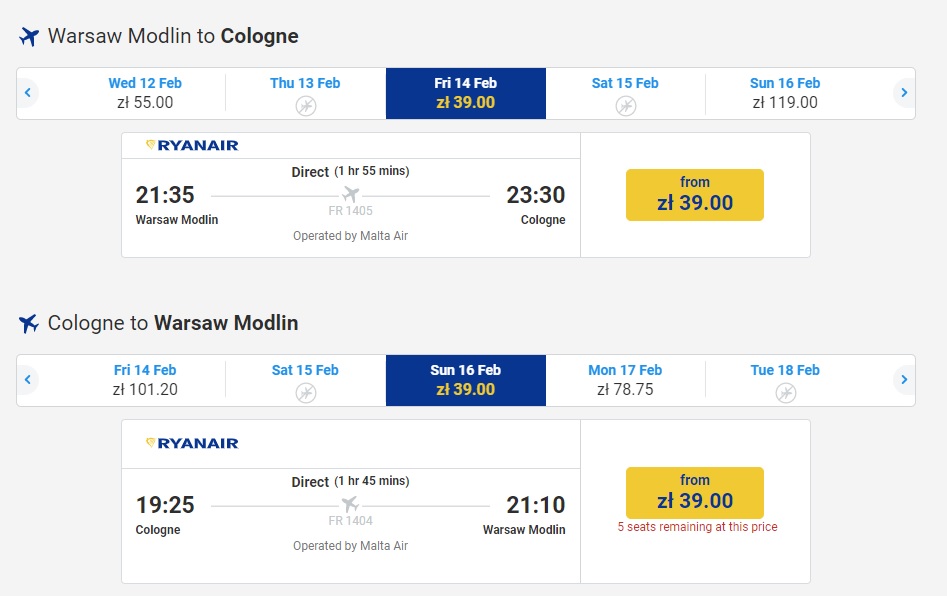Choose outbound fare from zł 39.00

coord(695,195)
